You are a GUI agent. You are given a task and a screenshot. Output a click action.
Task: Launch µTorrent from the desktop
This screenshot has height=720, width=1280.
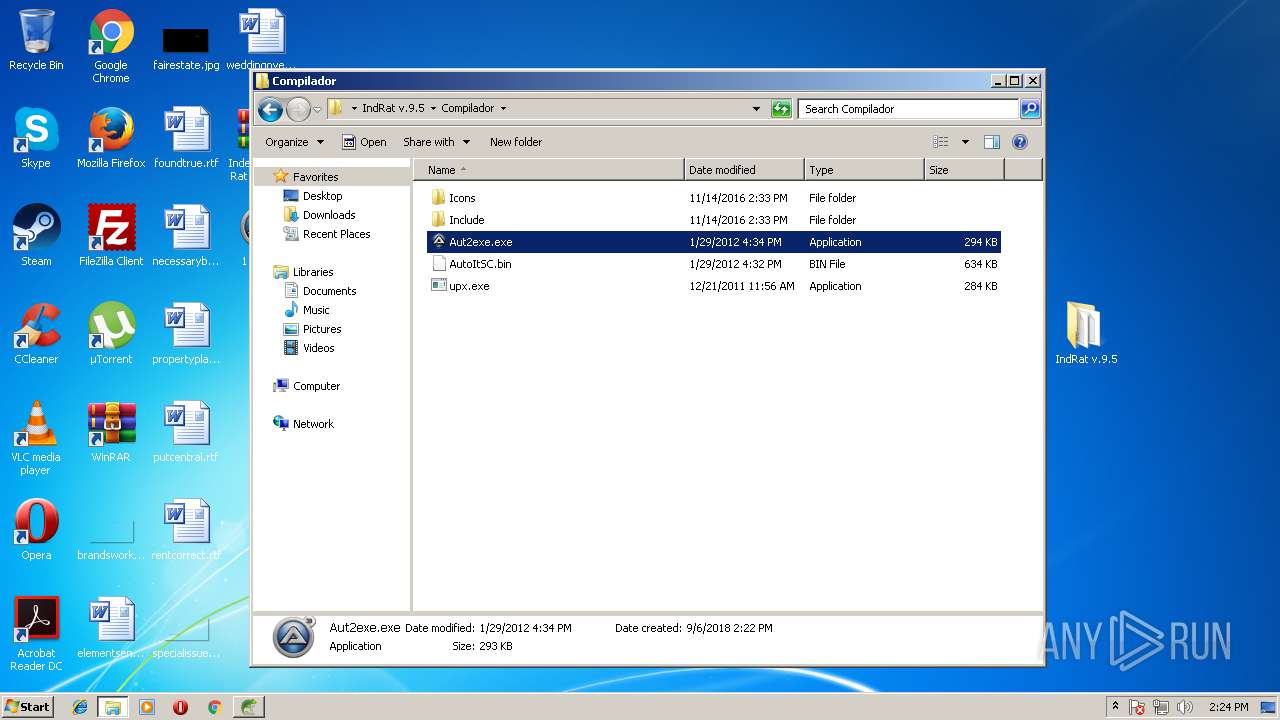point(111,334)
